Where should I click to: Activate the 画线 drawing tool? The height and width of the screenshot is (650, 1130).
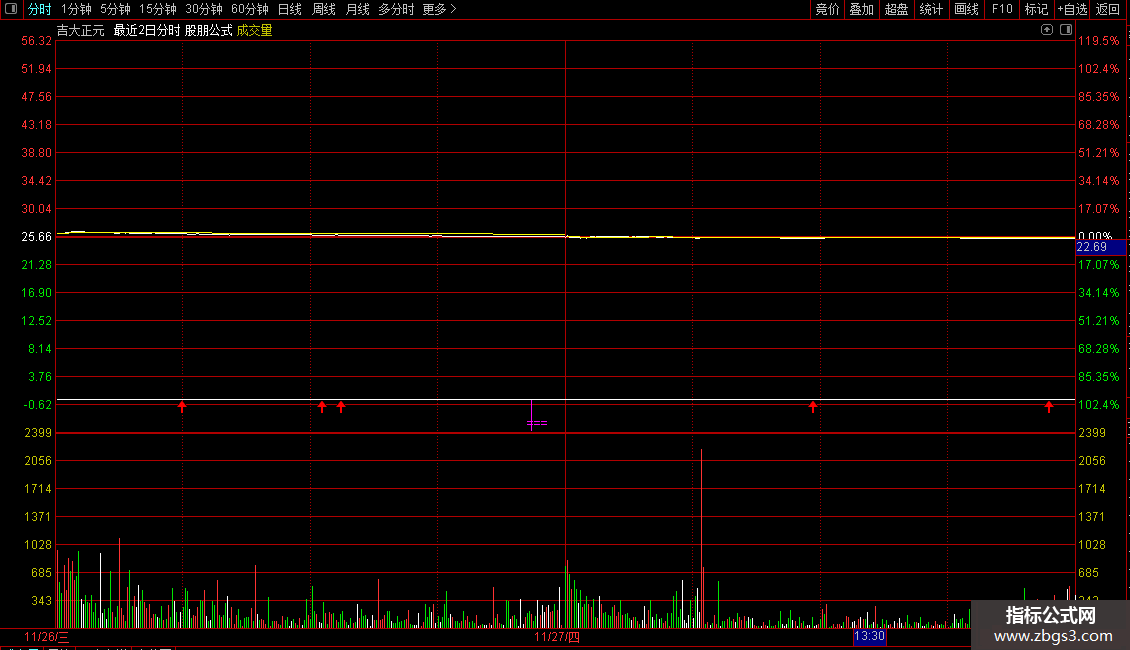(966, 9)
